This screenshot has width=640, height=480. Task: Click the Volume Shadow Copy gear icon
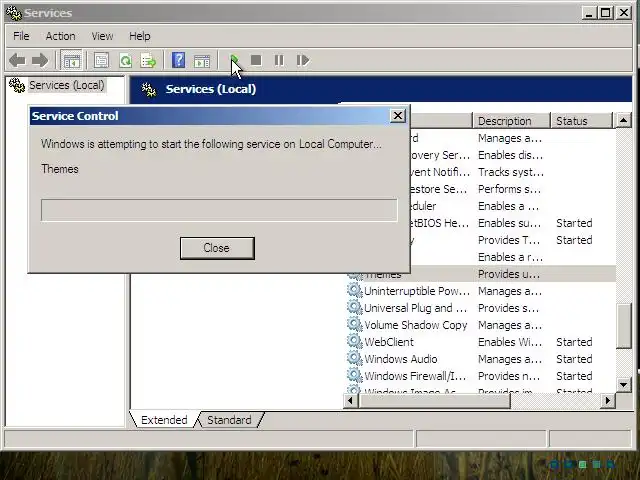pyautogui.click(x=354, y=325)
